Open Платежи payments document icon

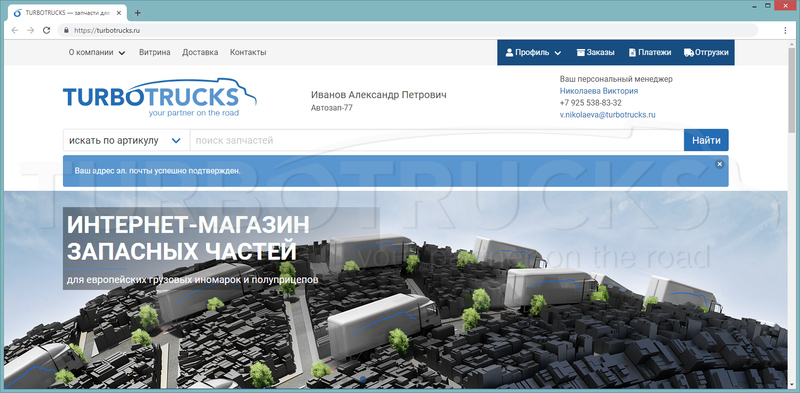632,53
